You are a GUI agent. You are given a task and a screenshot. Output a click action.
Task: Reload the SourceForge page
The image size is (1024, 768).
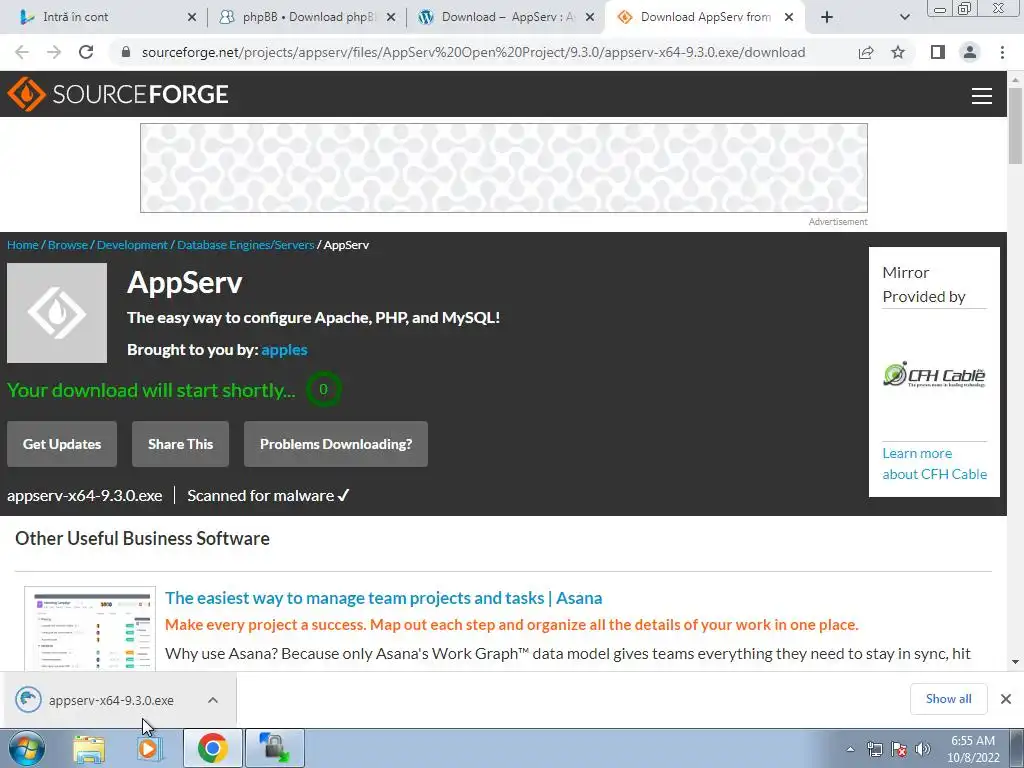pos(86,52)
